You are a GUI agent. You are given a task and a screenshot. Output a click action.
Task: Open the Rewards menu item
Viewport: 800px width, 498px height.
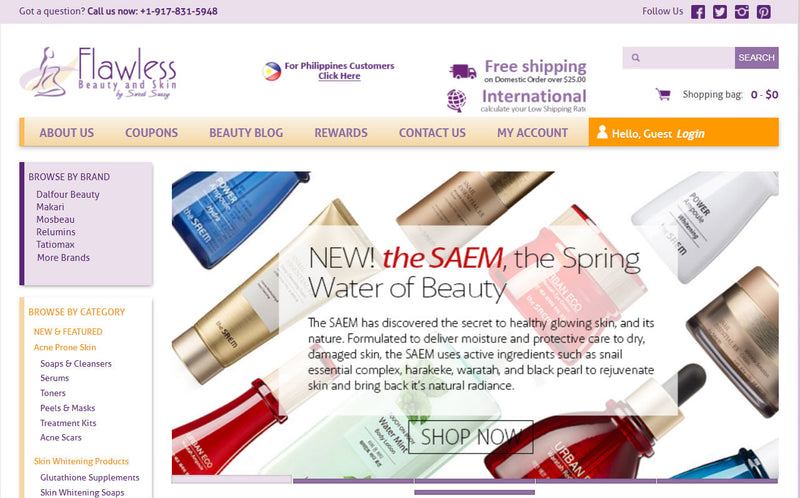click(x=341, y=133)
